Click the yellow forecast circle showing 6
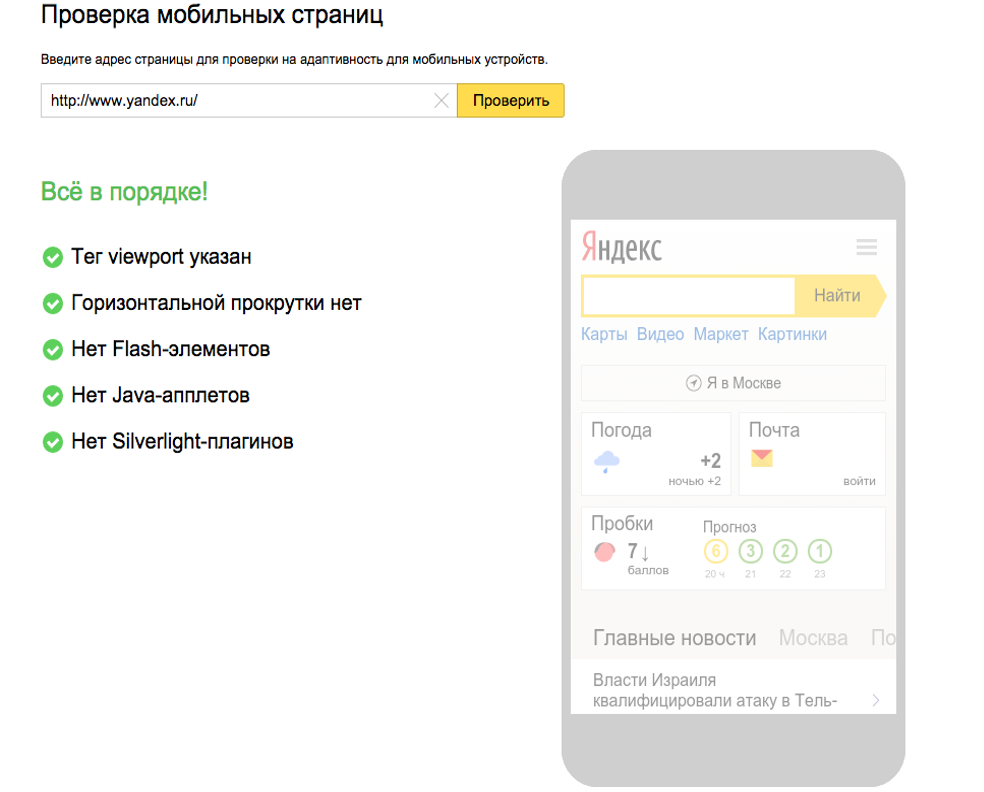Image resolution: width=984 pixels, height=792 pixels. (715, 551)
